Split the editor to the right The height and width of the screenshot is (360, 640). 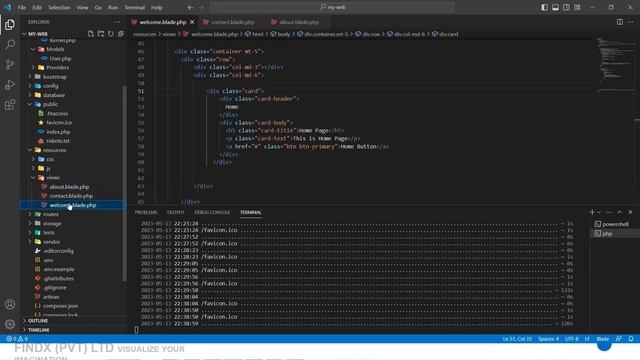[620, 22]
